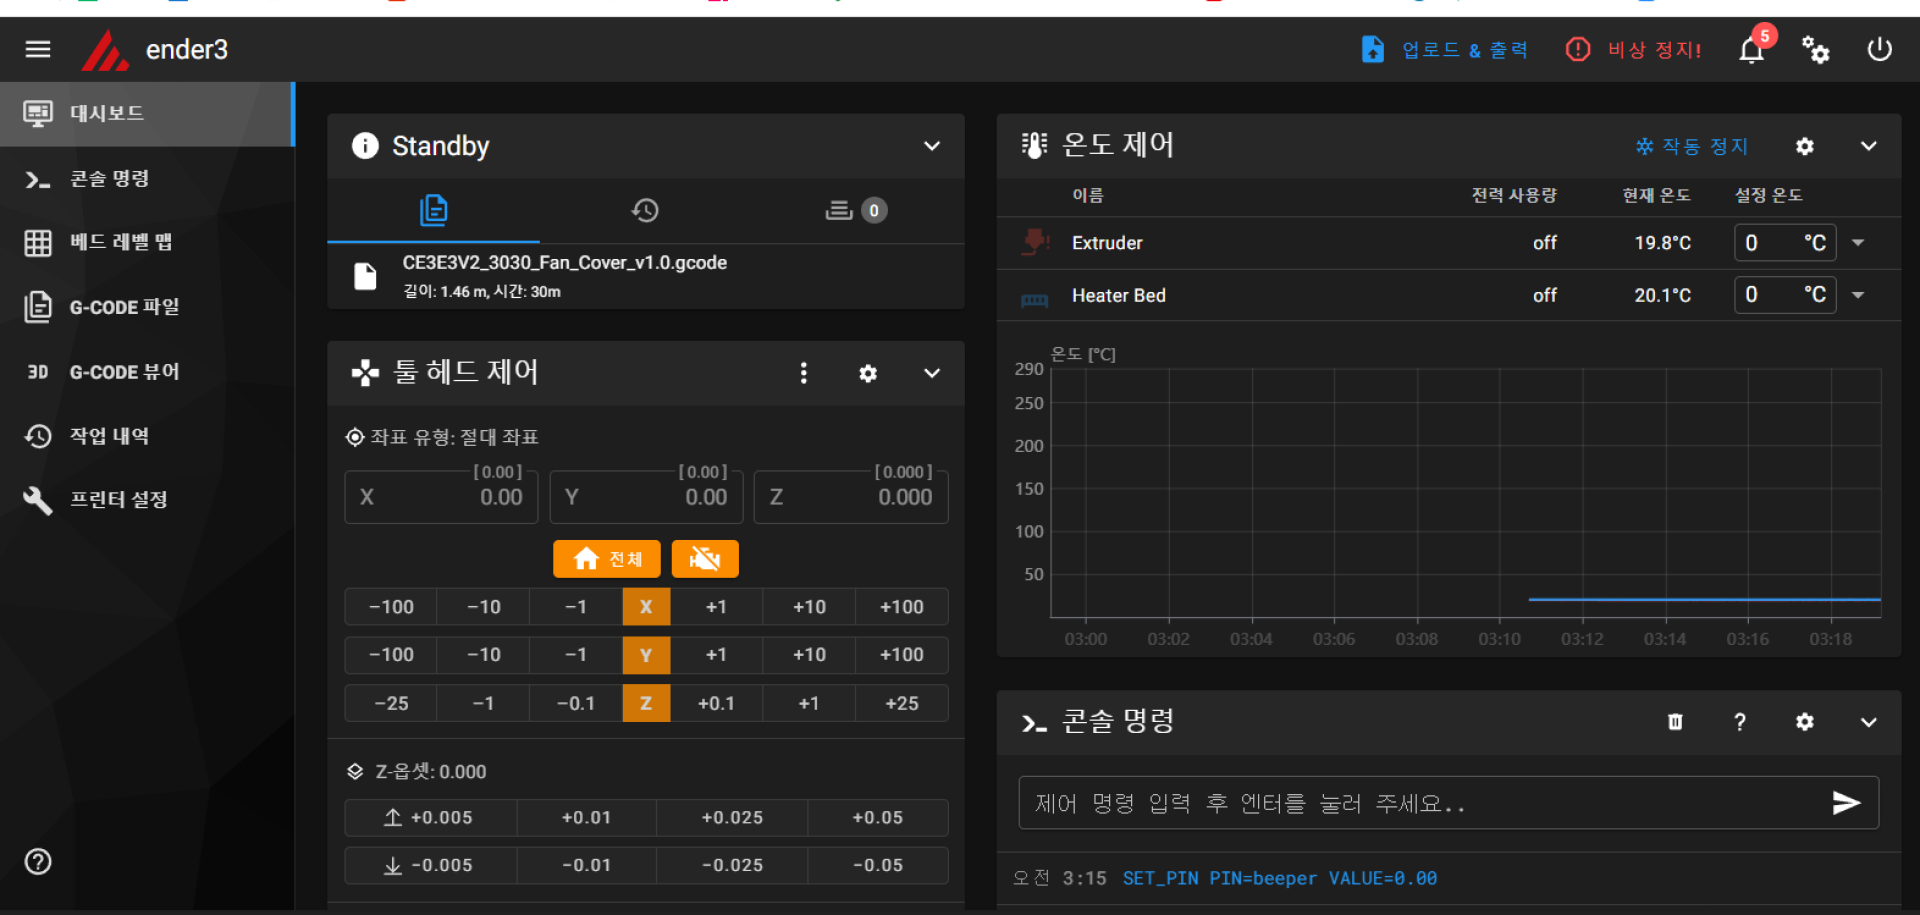
Task: Home the X axis
Action: tap(646, 607)
